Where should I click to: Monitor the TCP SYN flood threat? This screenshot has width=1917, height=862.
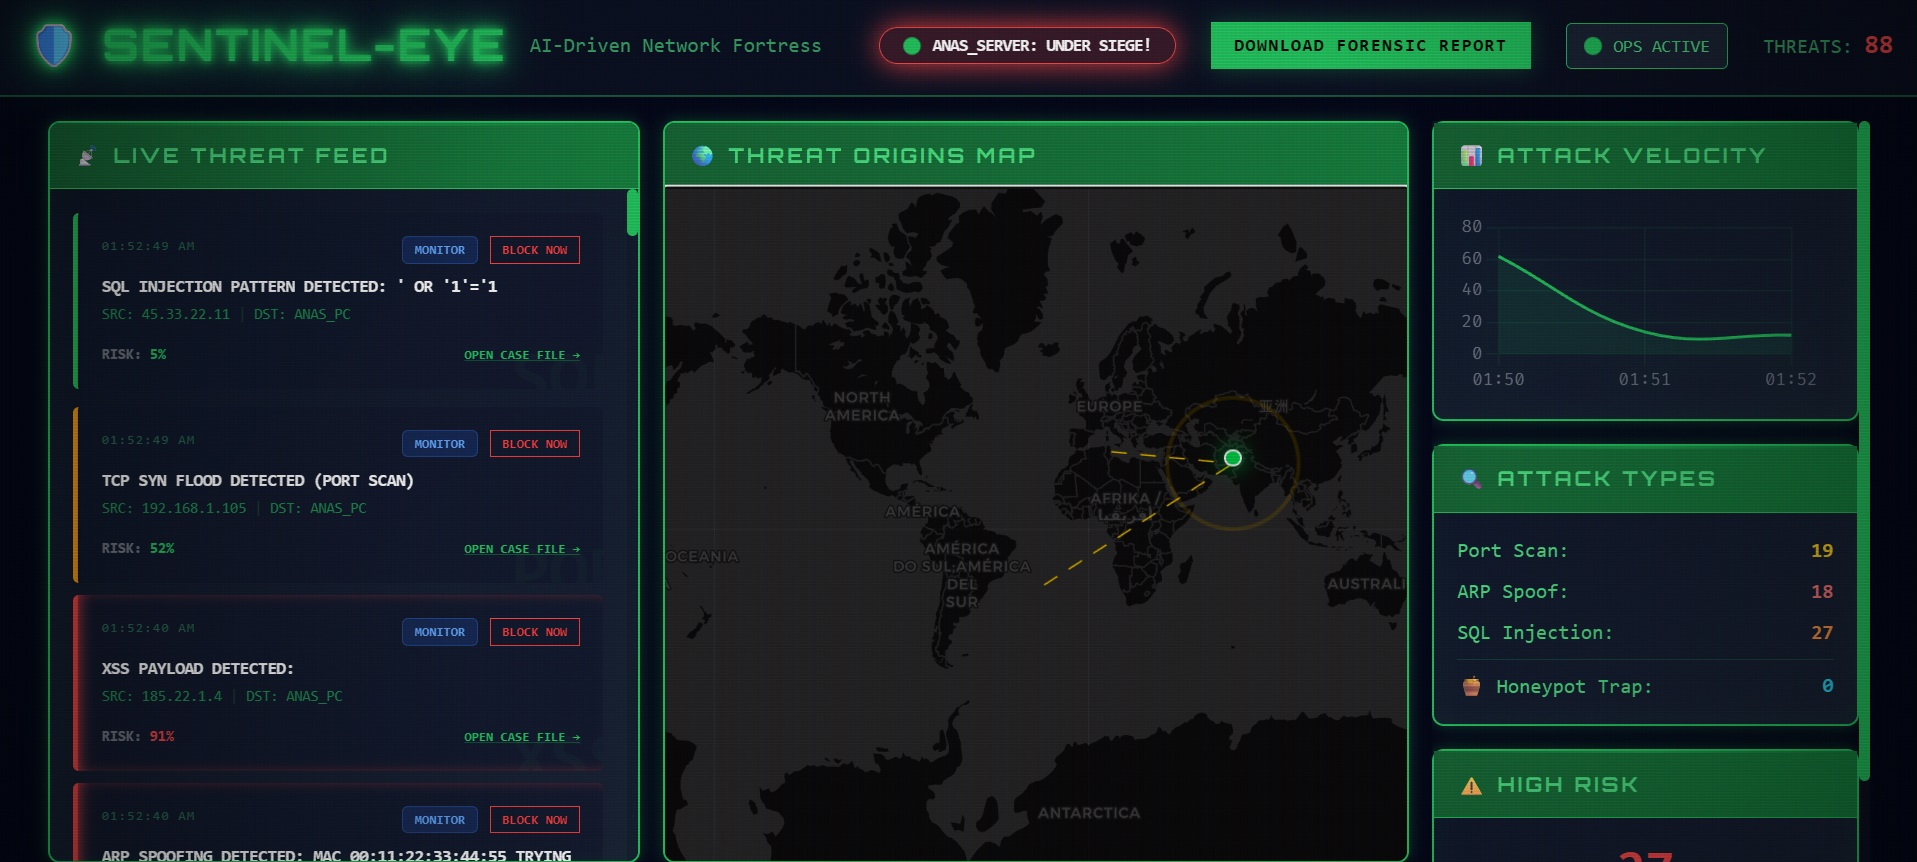pyautogui.click(x=440, y=444)
